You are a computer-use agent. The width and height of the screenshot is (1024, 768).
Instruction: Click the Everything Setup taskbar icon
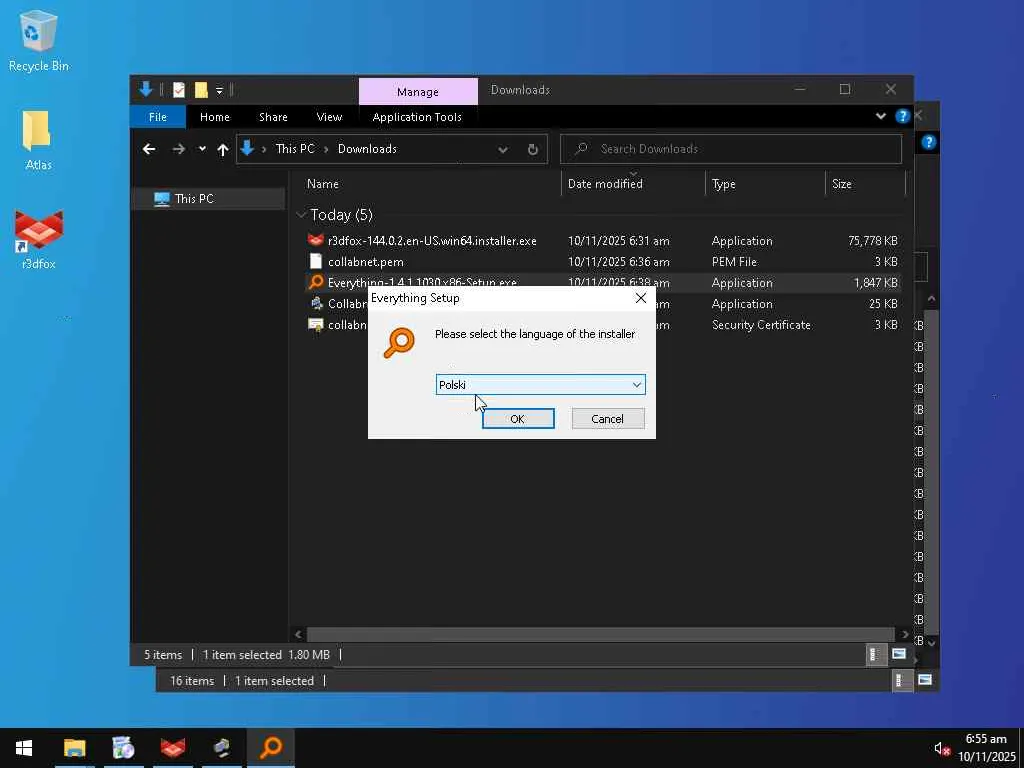tap(270, 748)
